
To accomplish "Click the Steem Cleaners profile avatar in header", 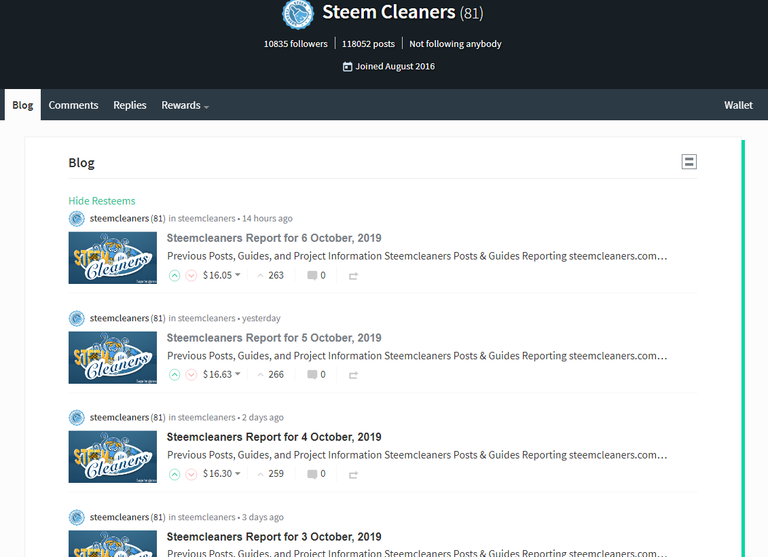I will click(x=298, y=14).
